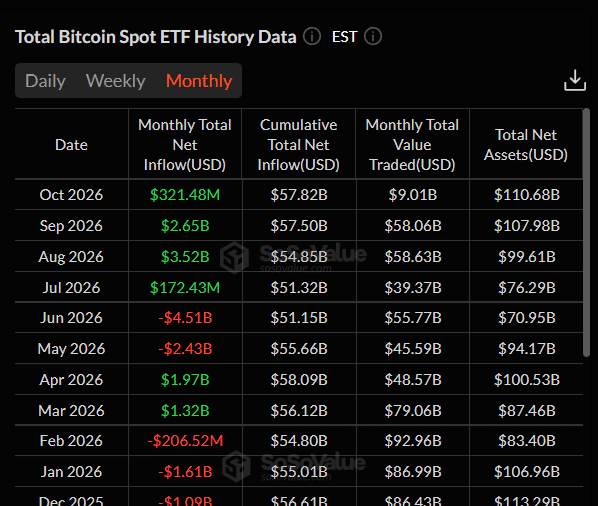Switch to the Daily tab
Viewport: 598px width, 506px height.
point(45,81)
